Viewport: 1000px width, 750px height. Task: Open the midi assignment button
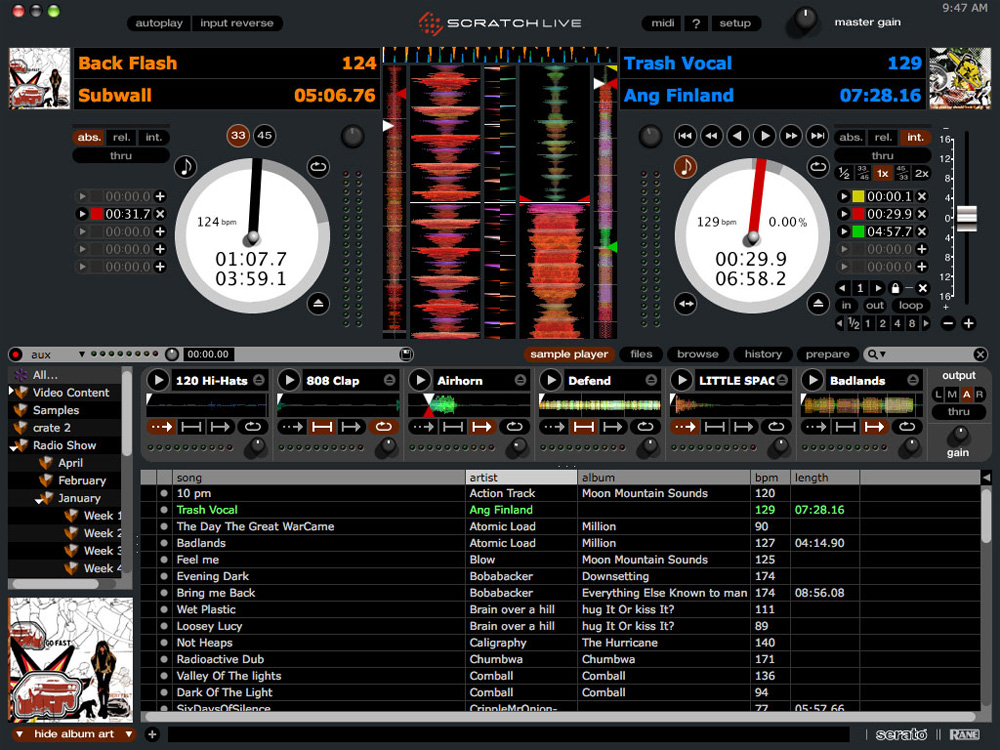tap(662, 23)
